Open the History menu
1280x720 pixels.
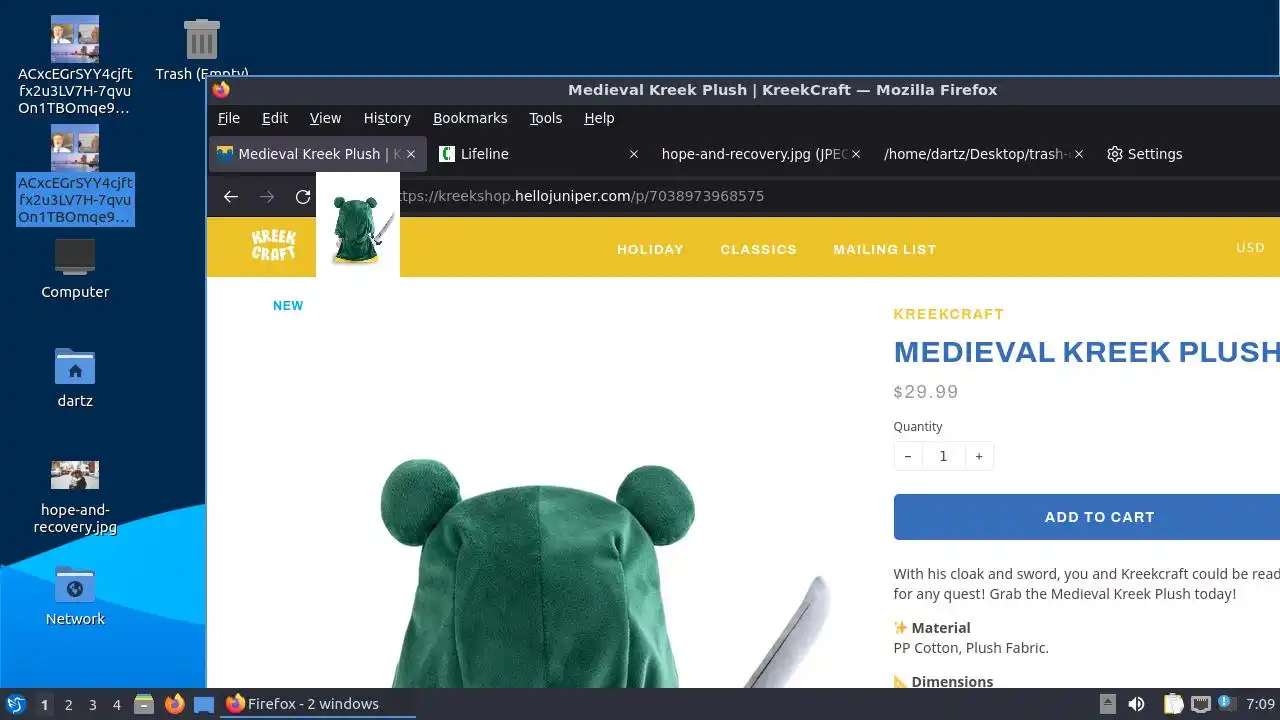(x=387, y=118)
